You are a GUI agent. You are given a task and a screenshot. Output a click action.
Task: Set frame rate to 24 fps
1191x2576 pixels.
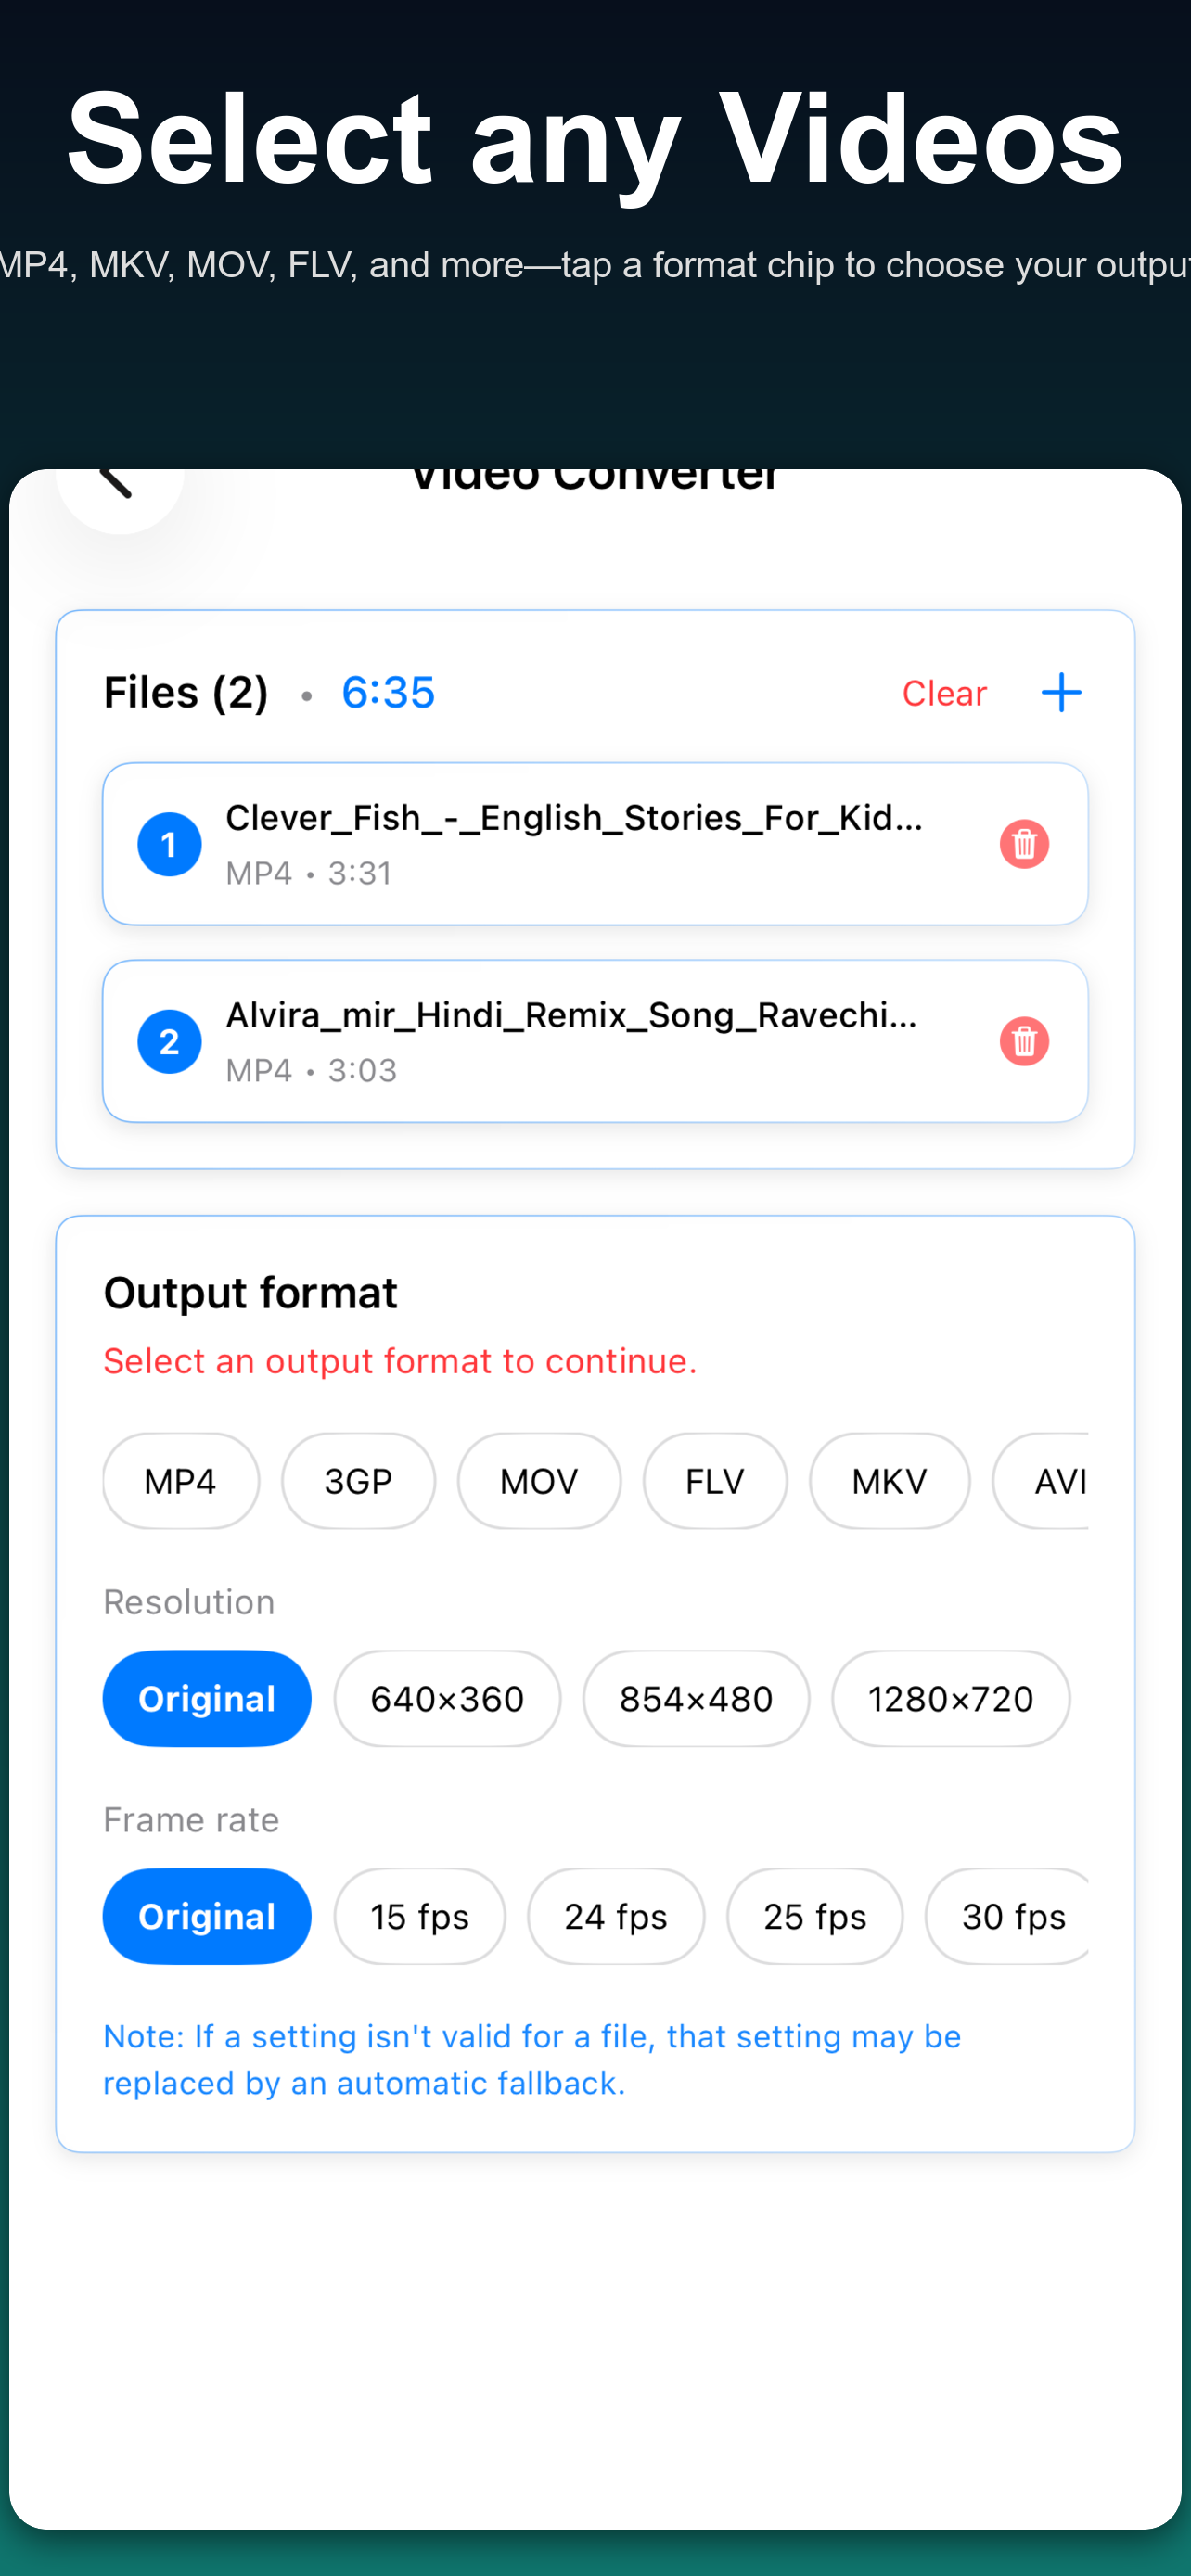click(616, 1916)
